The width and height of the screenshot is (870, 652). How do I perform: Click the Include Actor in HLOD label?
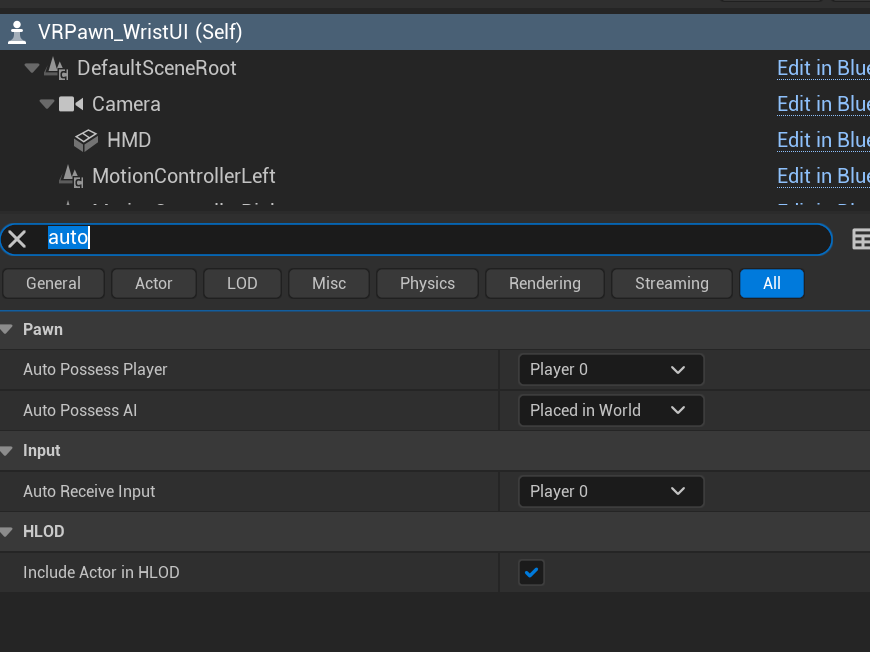tap(101, 573)
